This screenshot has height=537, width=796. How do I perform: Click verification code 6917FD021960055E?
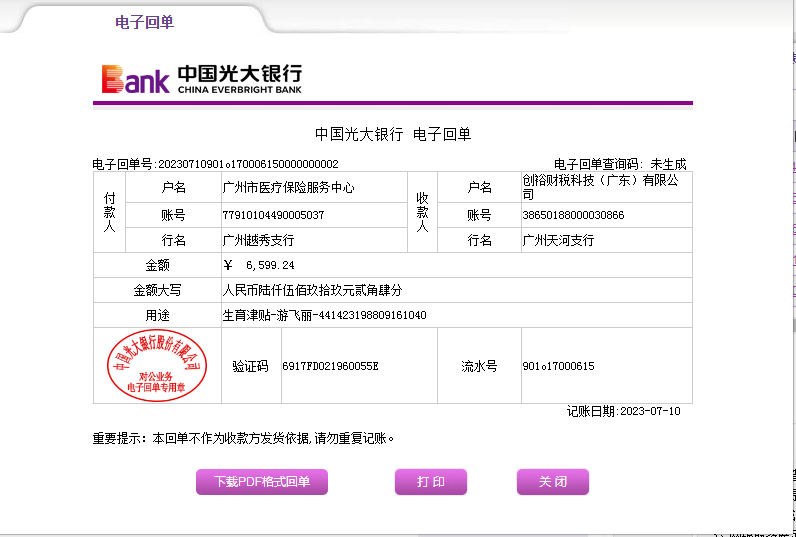(x=330, y=366)
